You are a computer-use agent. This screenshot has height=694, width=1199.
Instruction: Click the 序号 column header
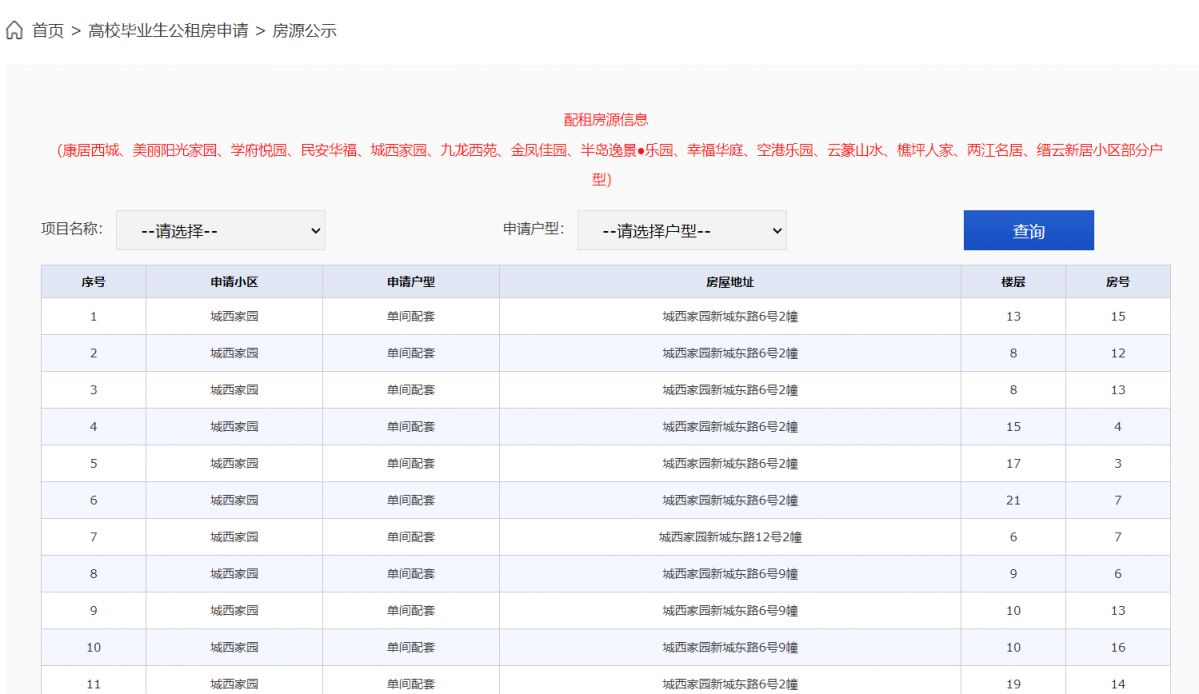[x=93, y=282]
